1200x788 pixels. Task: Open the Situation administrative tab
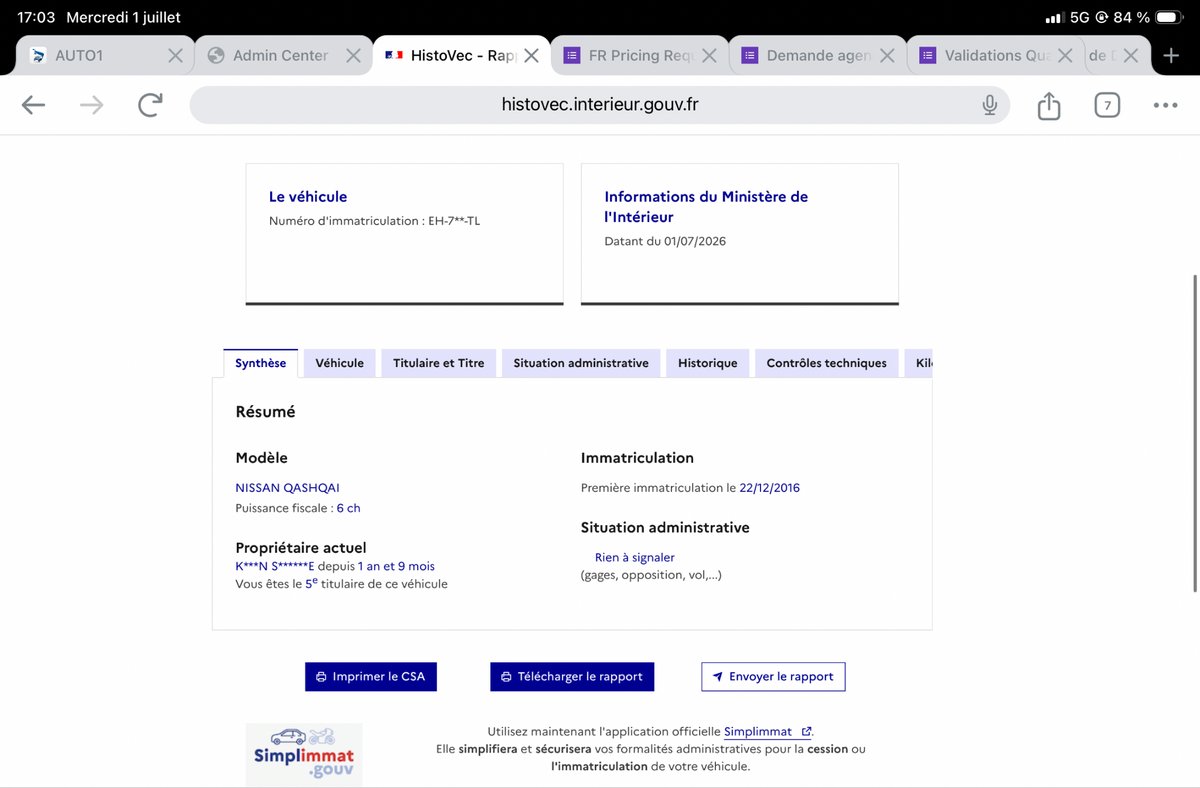coord(581,363)
